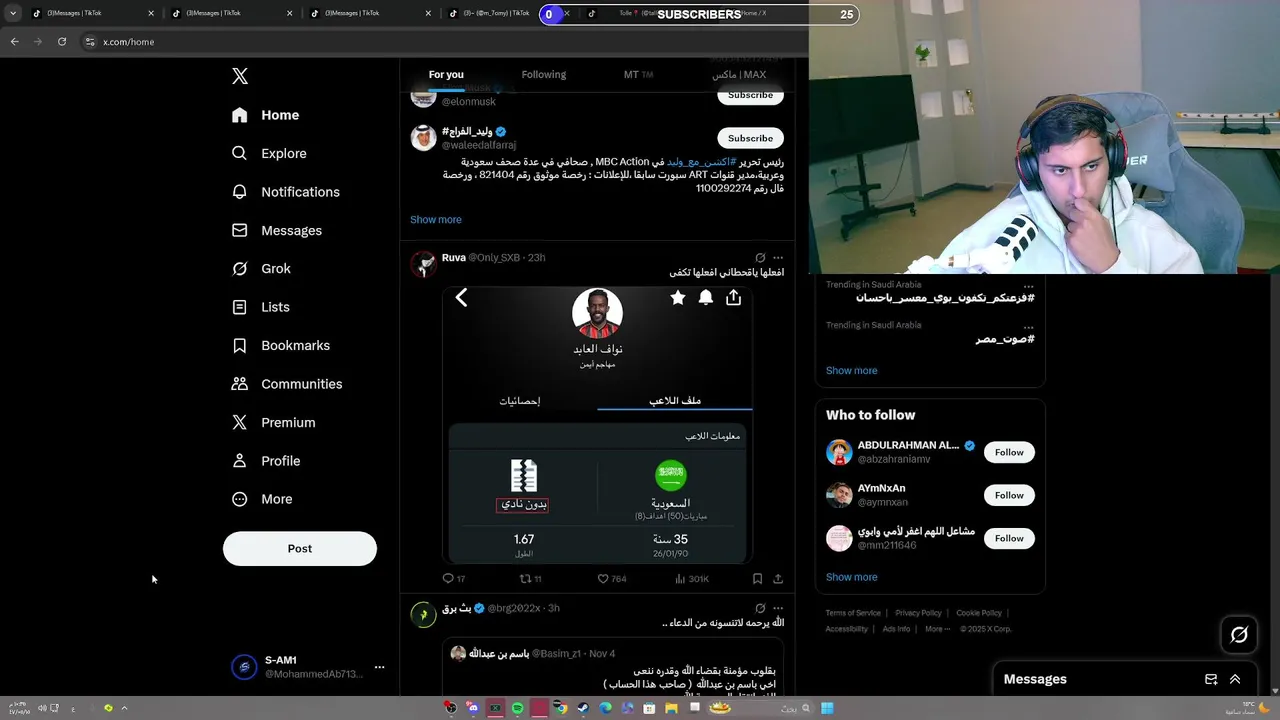Follow the AYmNxAn account
The width and height of the screenshot is (1280, 720).
point(1009,495)
